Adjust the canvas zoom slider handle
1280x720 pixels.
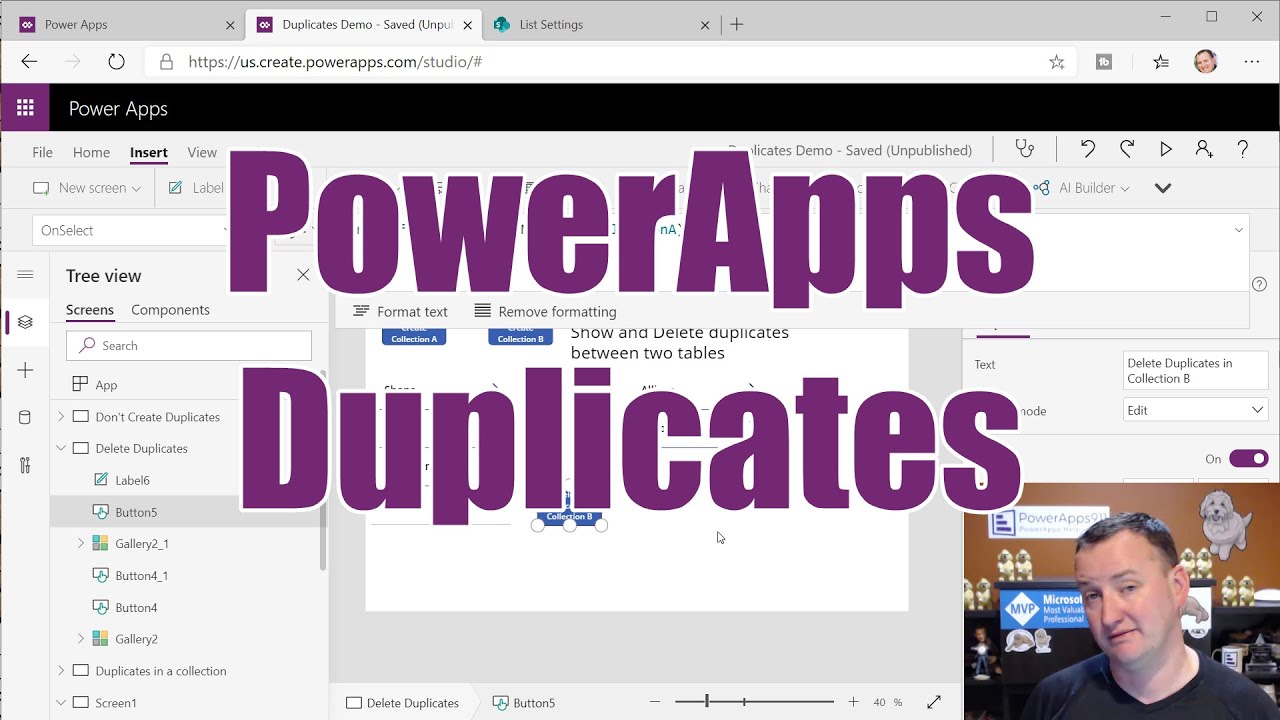[707, 702]
